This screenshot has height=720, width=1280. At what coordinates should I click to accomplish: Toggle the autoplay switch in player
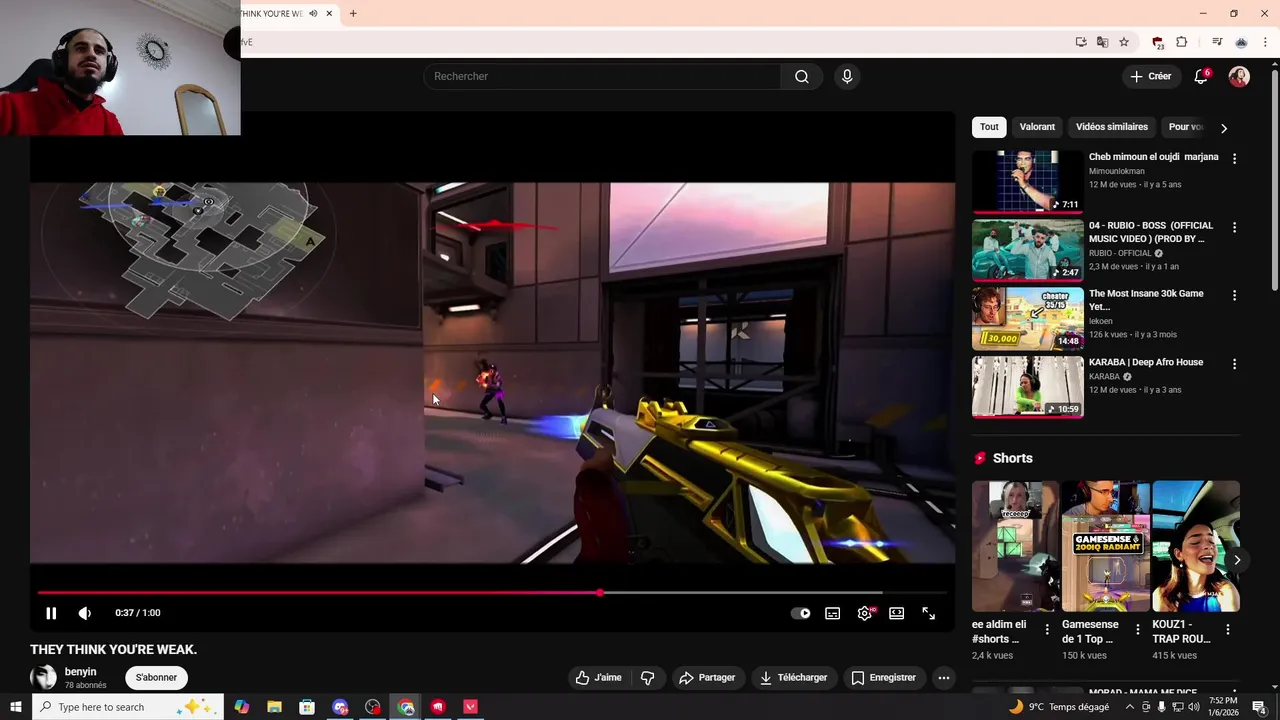(x=801, y=613)
